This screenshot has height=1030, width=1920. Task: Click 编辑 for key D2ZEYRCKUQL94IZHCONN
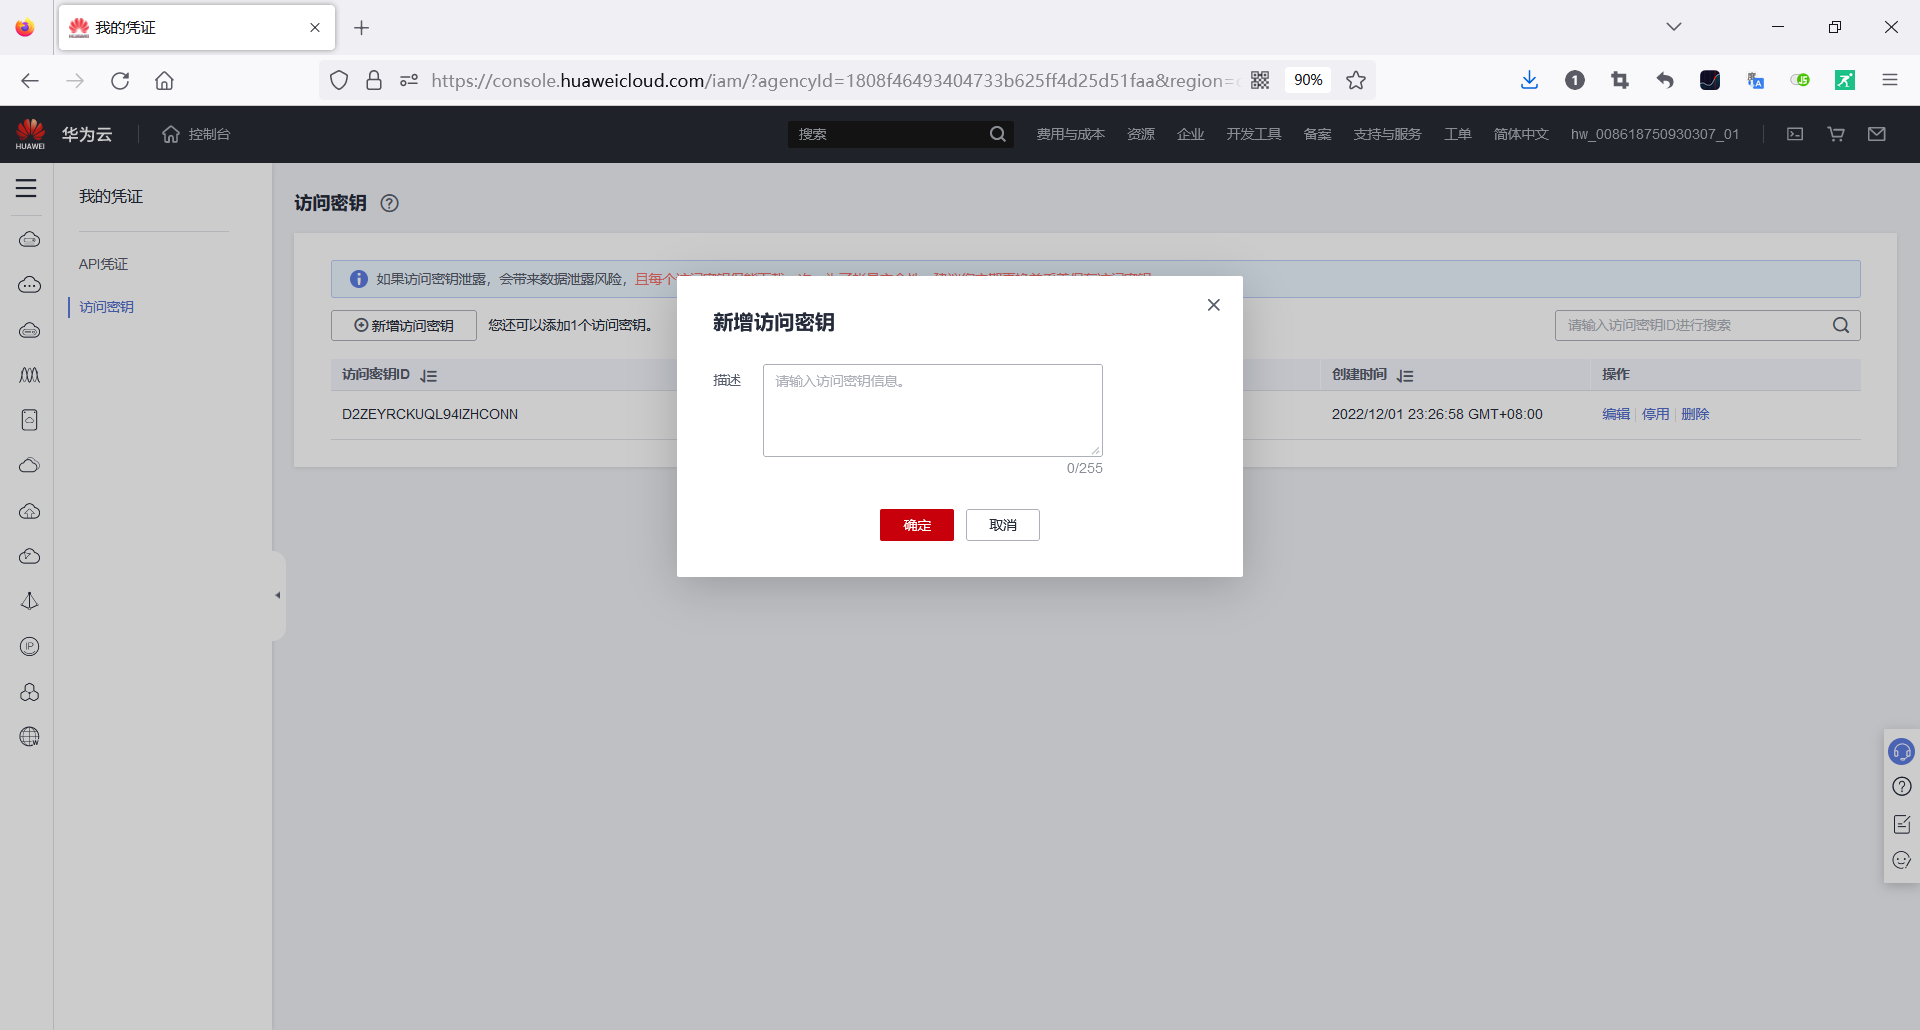point(1616,414)
